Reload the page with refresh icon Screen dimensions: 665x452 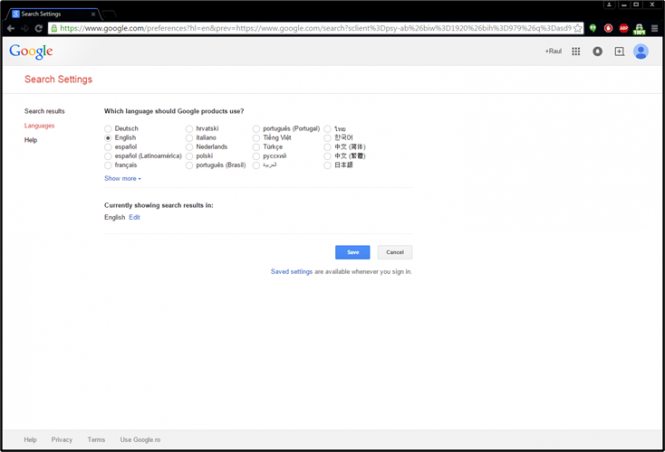(x=39, y=28)
